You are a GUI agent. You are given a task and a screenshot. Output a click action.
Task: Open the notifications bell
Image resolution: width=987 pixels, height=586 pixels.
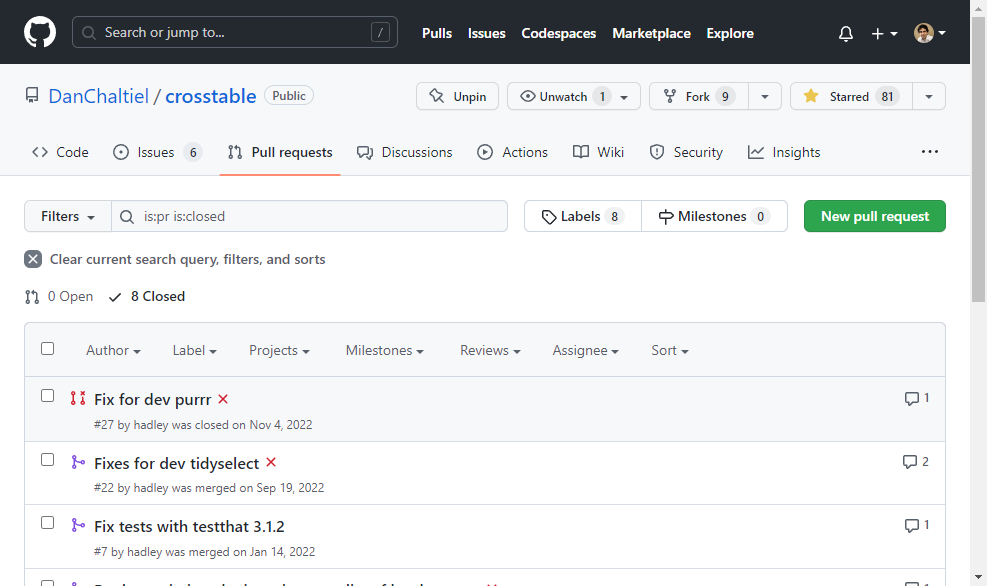[x=846, y=33]
